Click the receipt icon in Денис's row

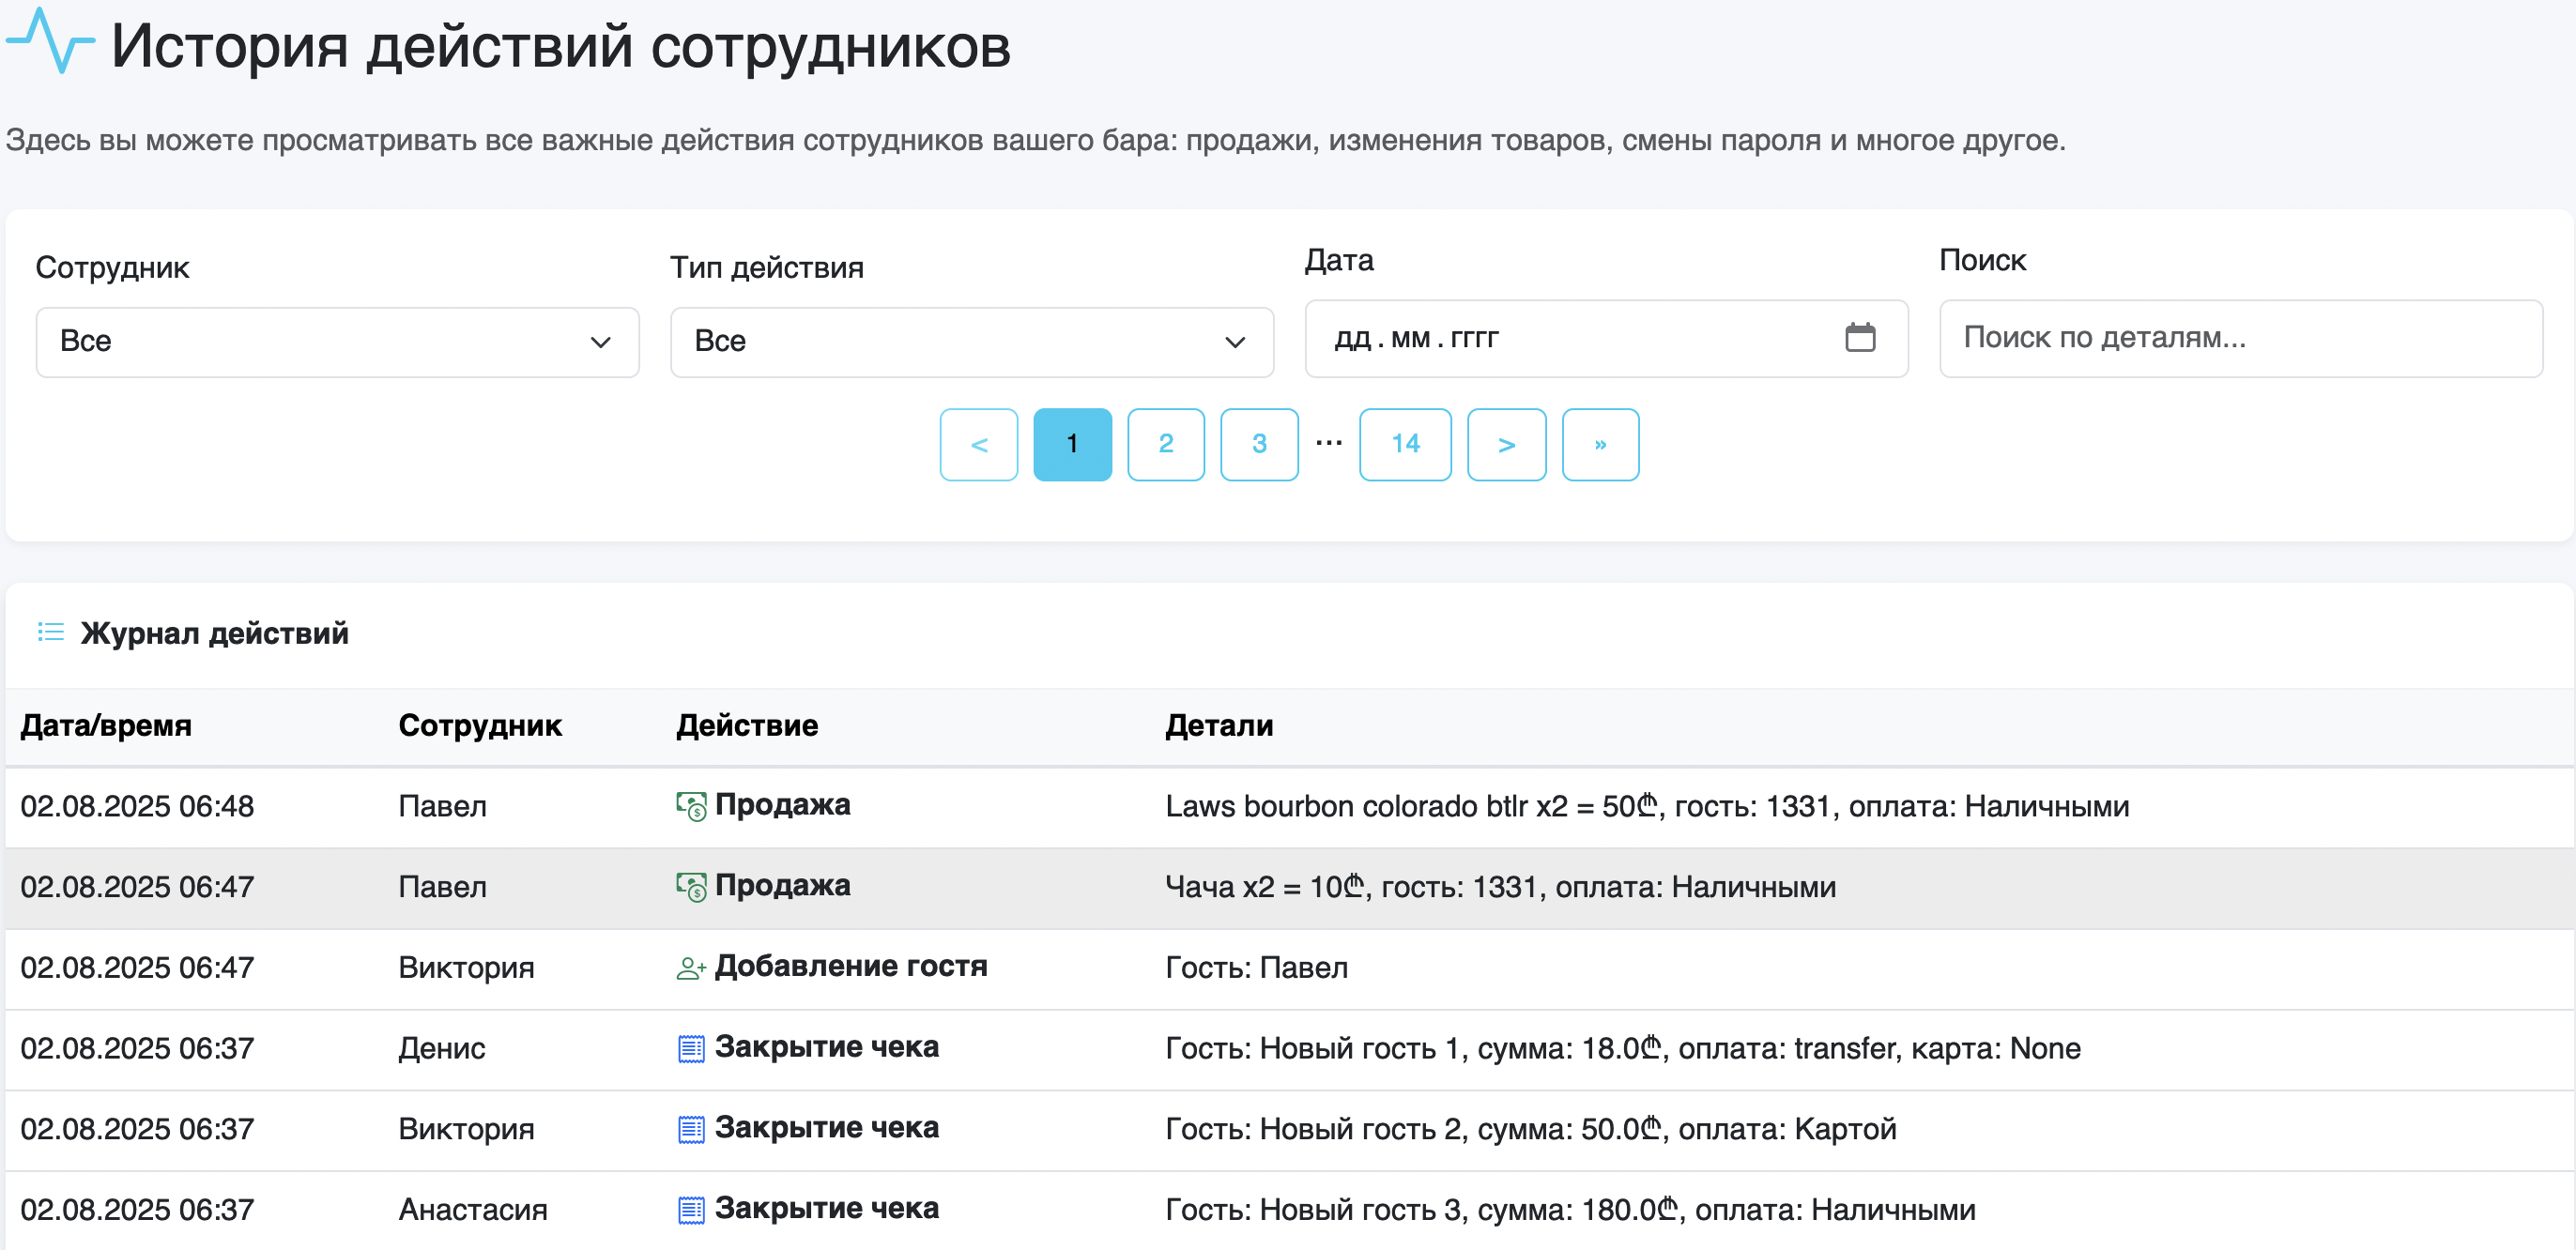click(690, 1047)
